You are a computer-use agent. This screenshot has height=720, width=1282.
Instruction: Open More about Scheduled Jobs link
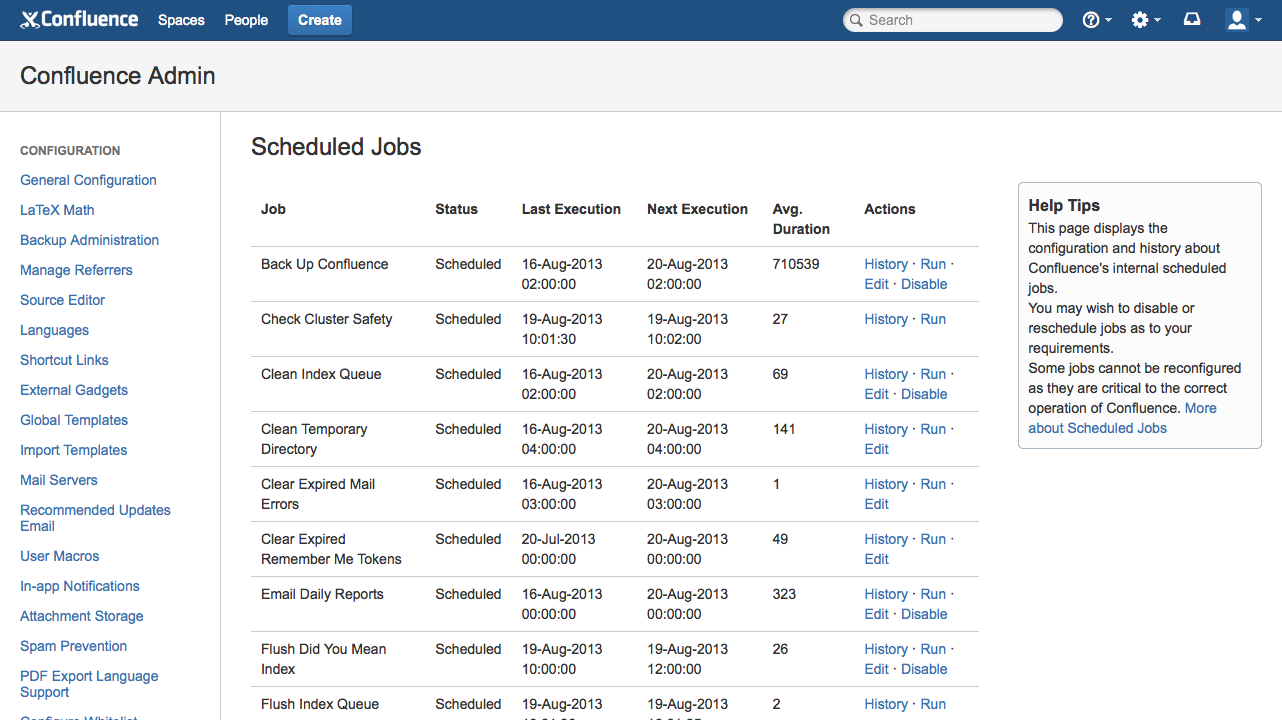pyautogui.click(x=1097, y=428)
